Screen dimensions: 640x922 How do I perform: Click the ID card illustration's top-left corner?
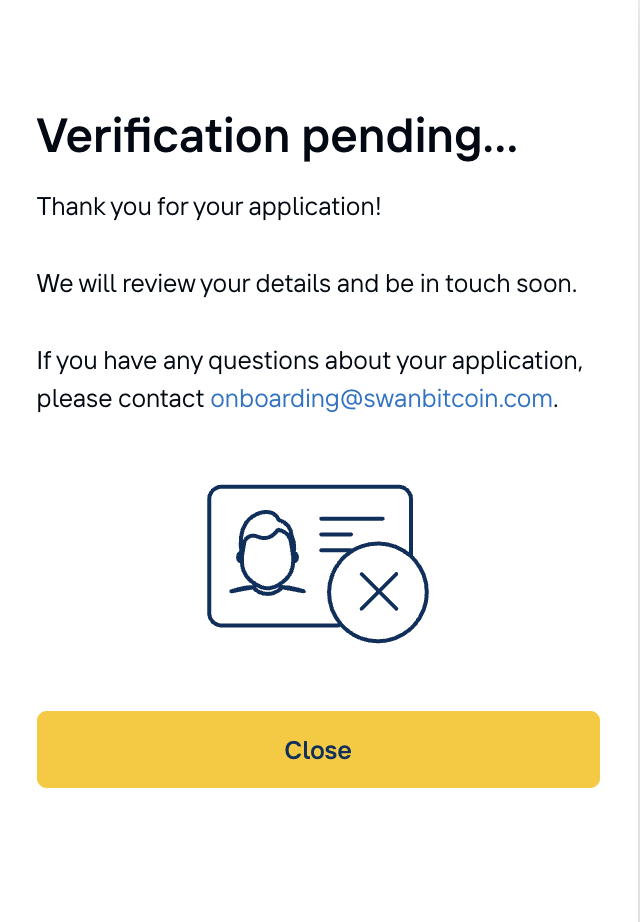[x=213, y=491]
